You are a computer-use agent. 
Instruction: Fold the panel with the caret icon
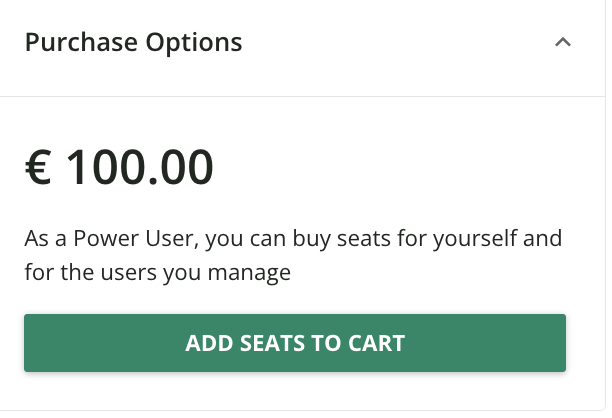tap(563, 43)
